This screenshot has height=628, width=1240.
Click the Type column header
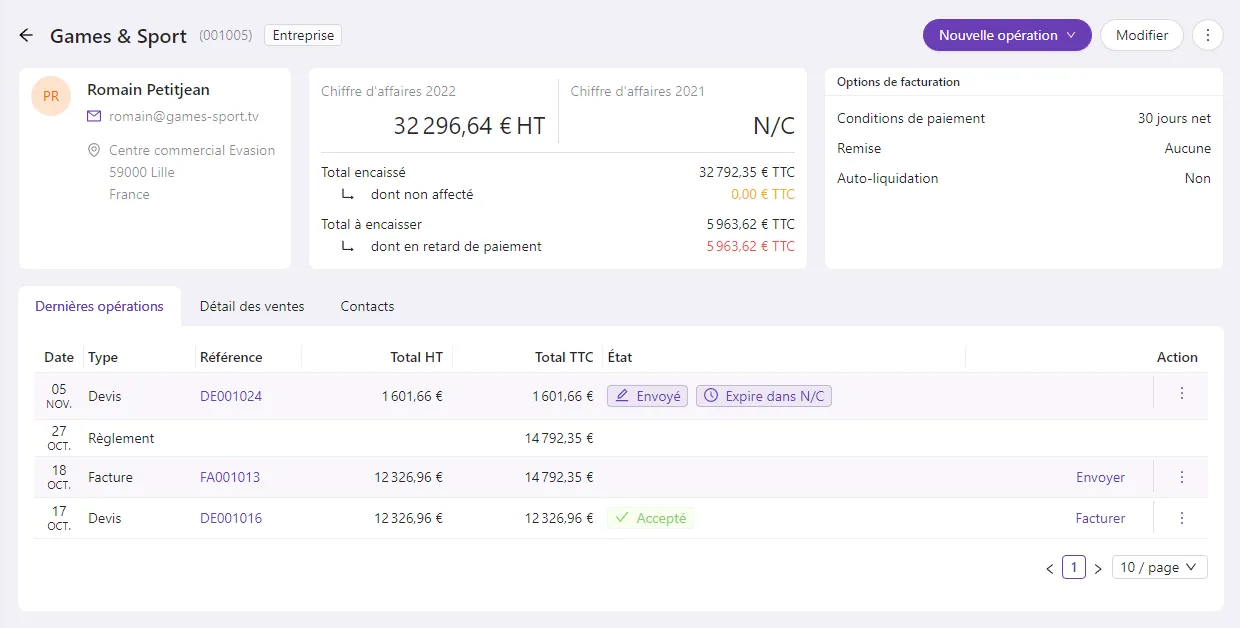click(x=103, y=357)
